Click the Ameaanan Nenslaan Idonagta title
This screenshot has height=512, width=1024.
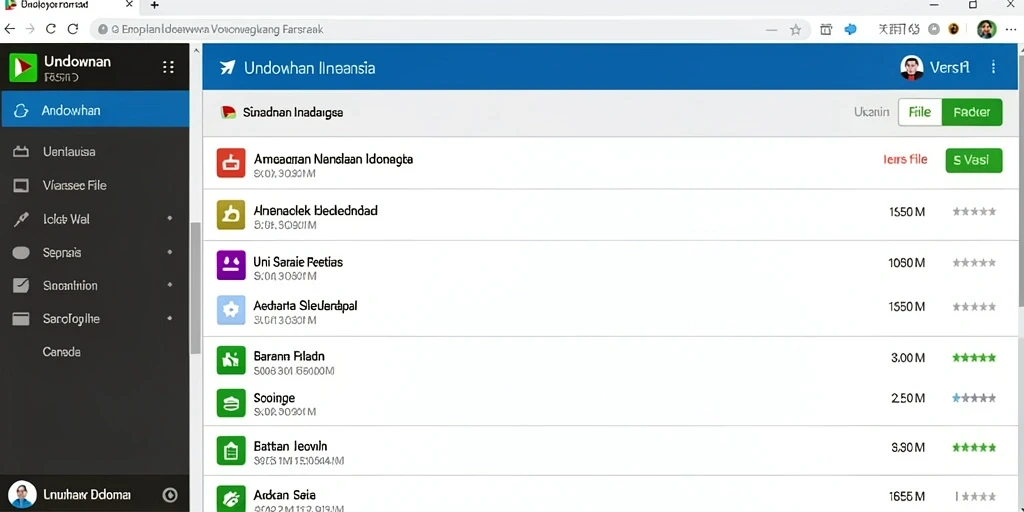pyautogui.click(x=333, y=159)
